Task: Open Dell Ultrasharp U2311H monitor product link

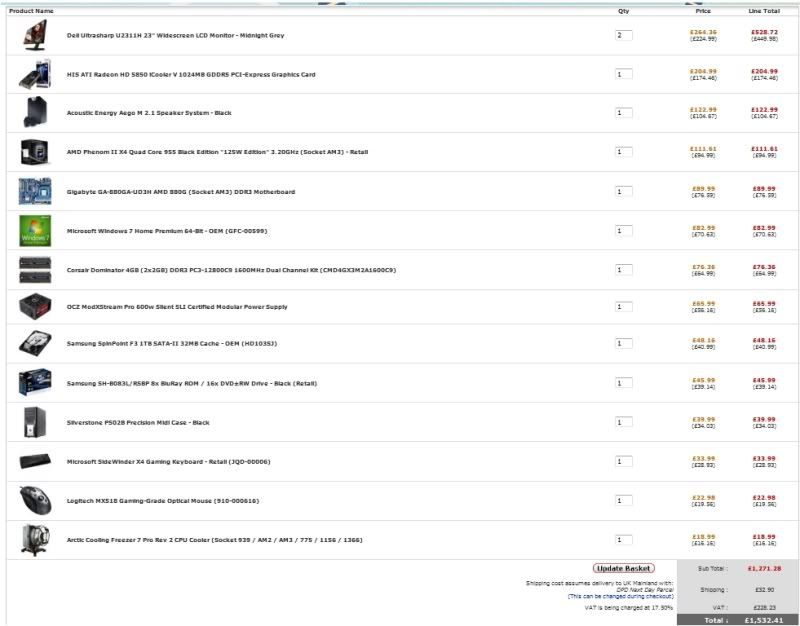Action: 176,35
